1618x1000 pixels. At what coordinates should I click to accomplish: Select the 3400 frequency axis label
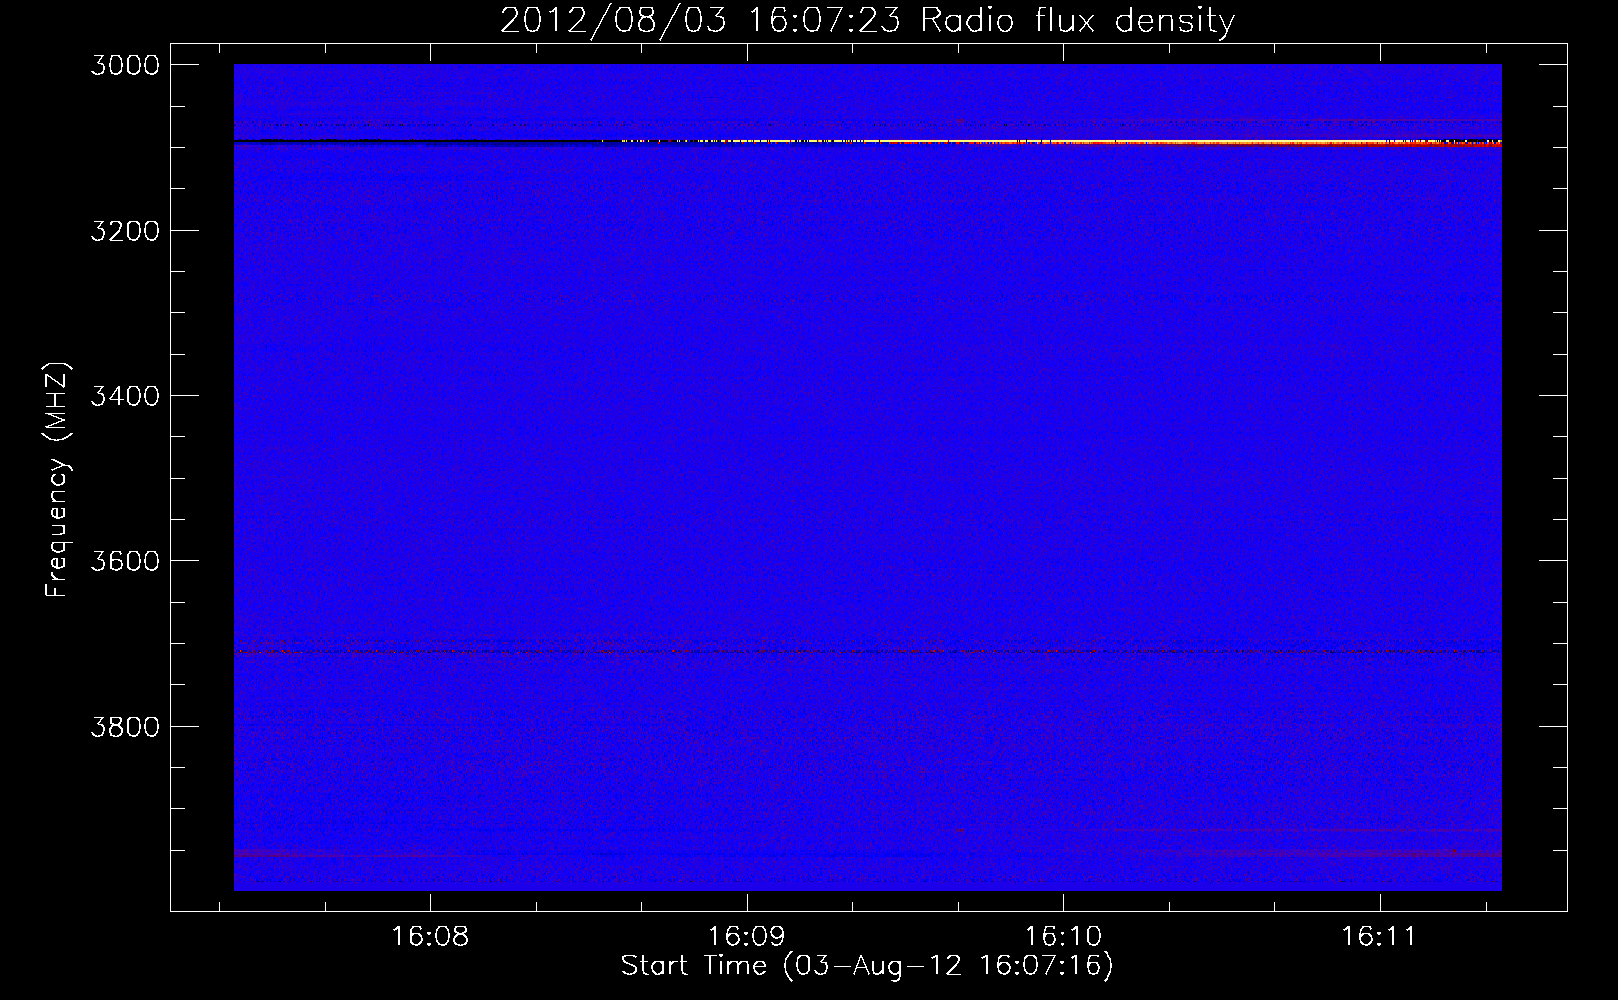click(125, 396)
